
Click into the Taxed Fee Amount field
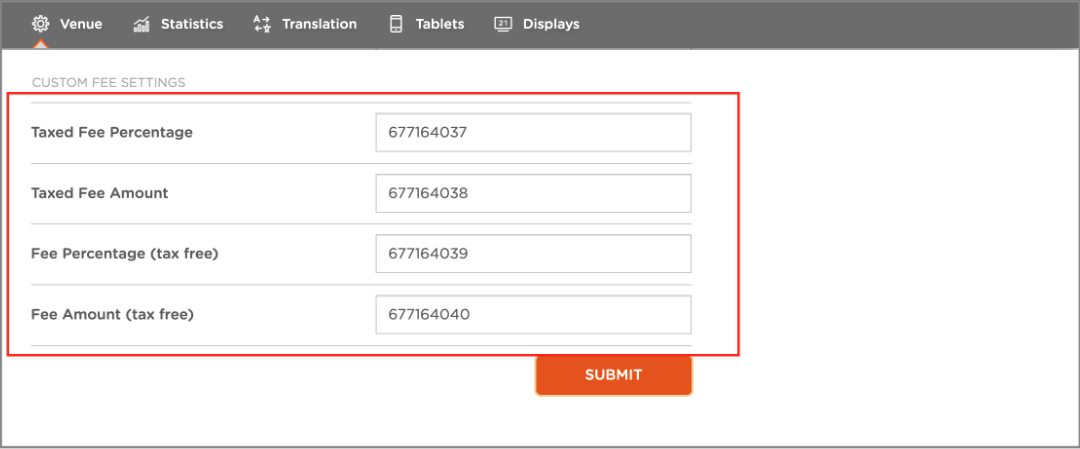(533, 194)
